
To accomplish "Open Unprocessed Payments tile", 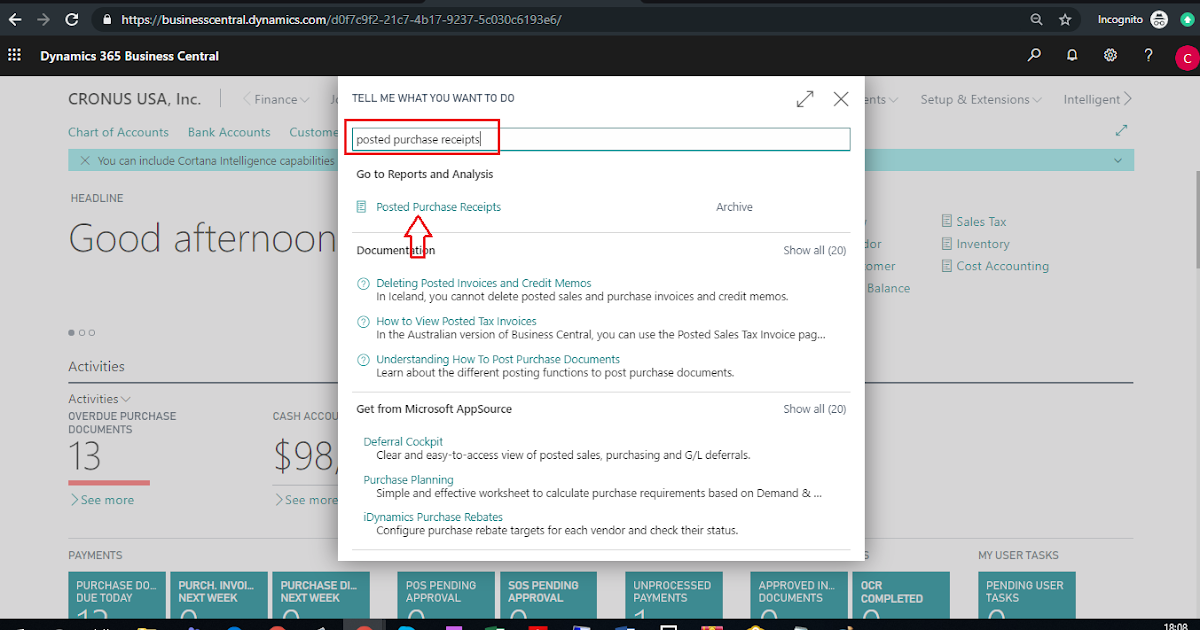I will tap(673, 593).
